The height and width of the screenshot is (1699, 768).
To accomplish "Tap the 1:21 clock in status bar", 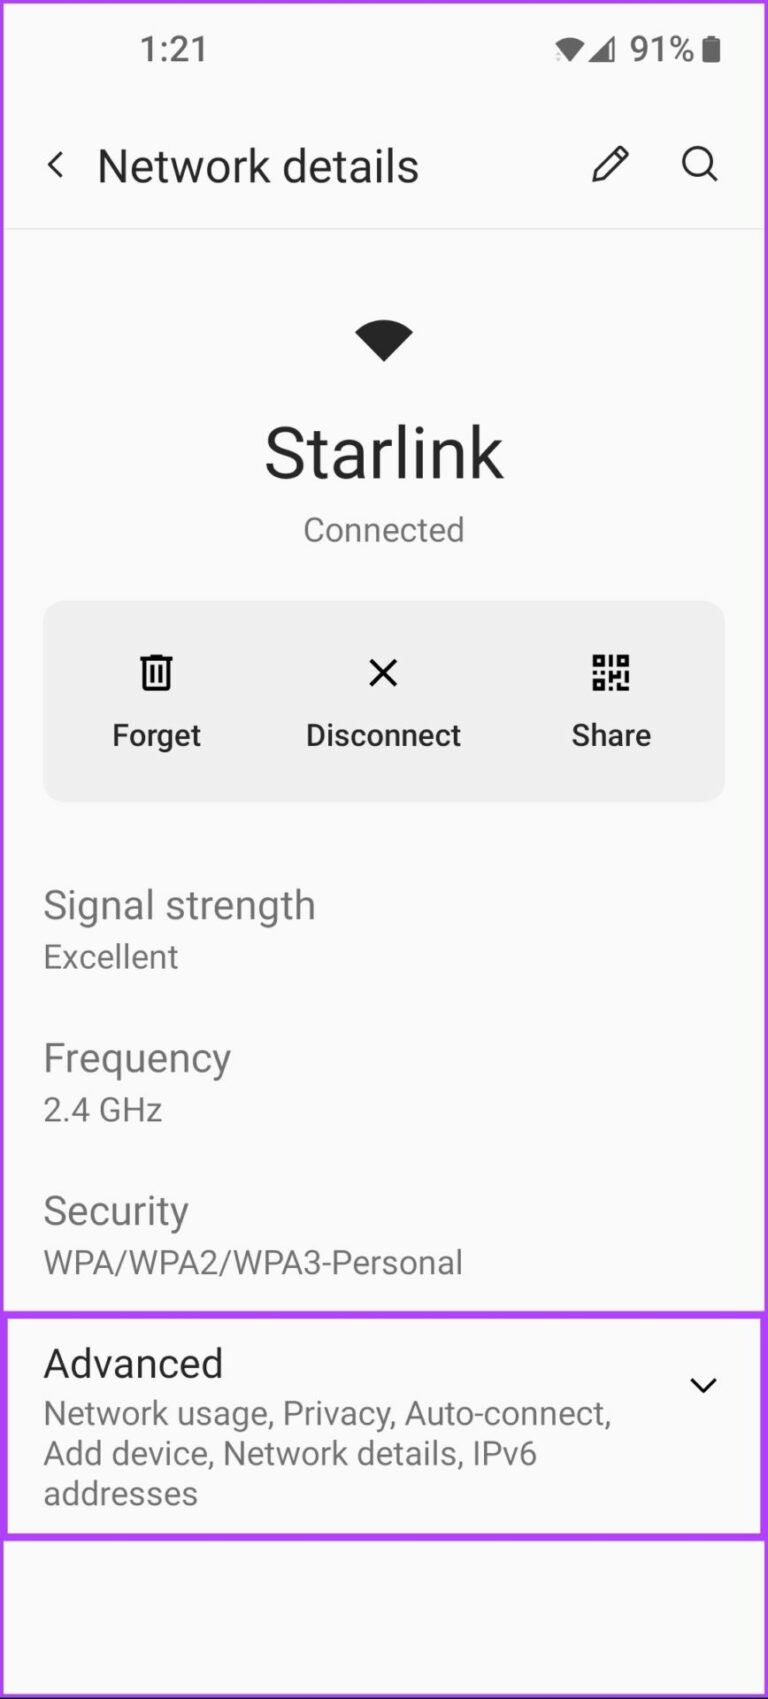I will click(173, 49).
